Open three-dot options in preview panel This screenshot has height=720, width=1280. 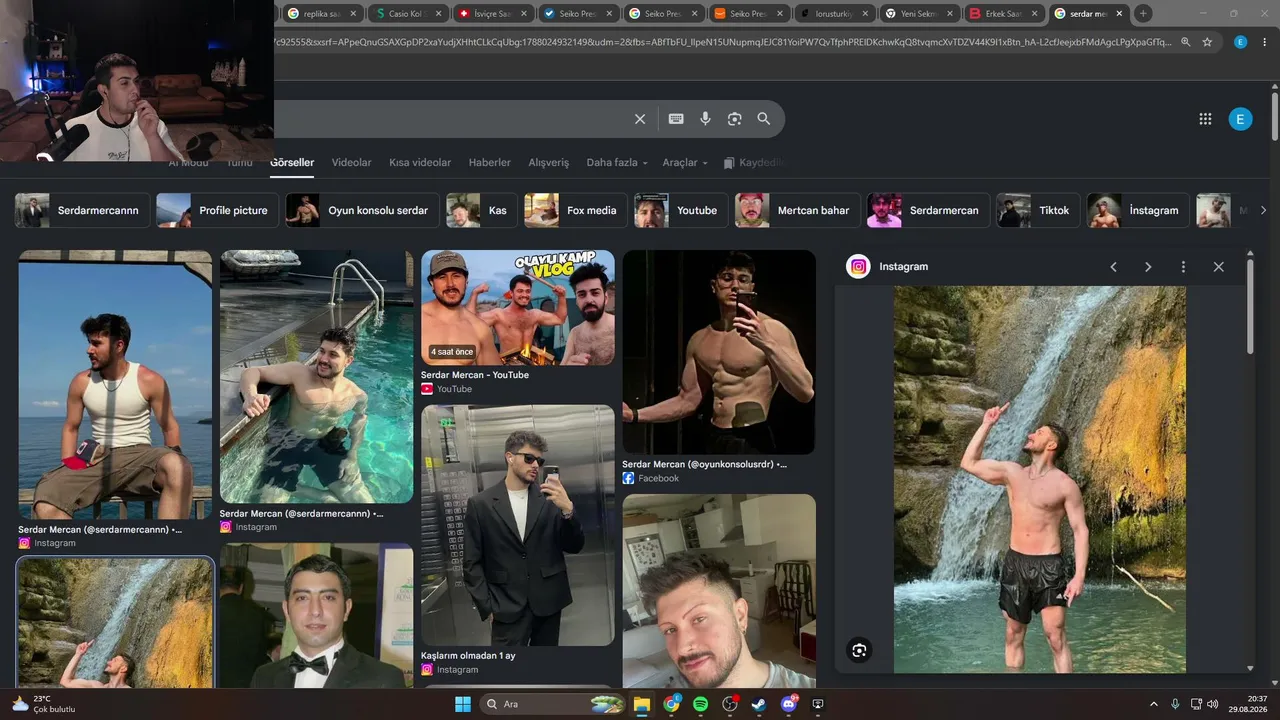pyautogui.click(x=1183, y=267)
